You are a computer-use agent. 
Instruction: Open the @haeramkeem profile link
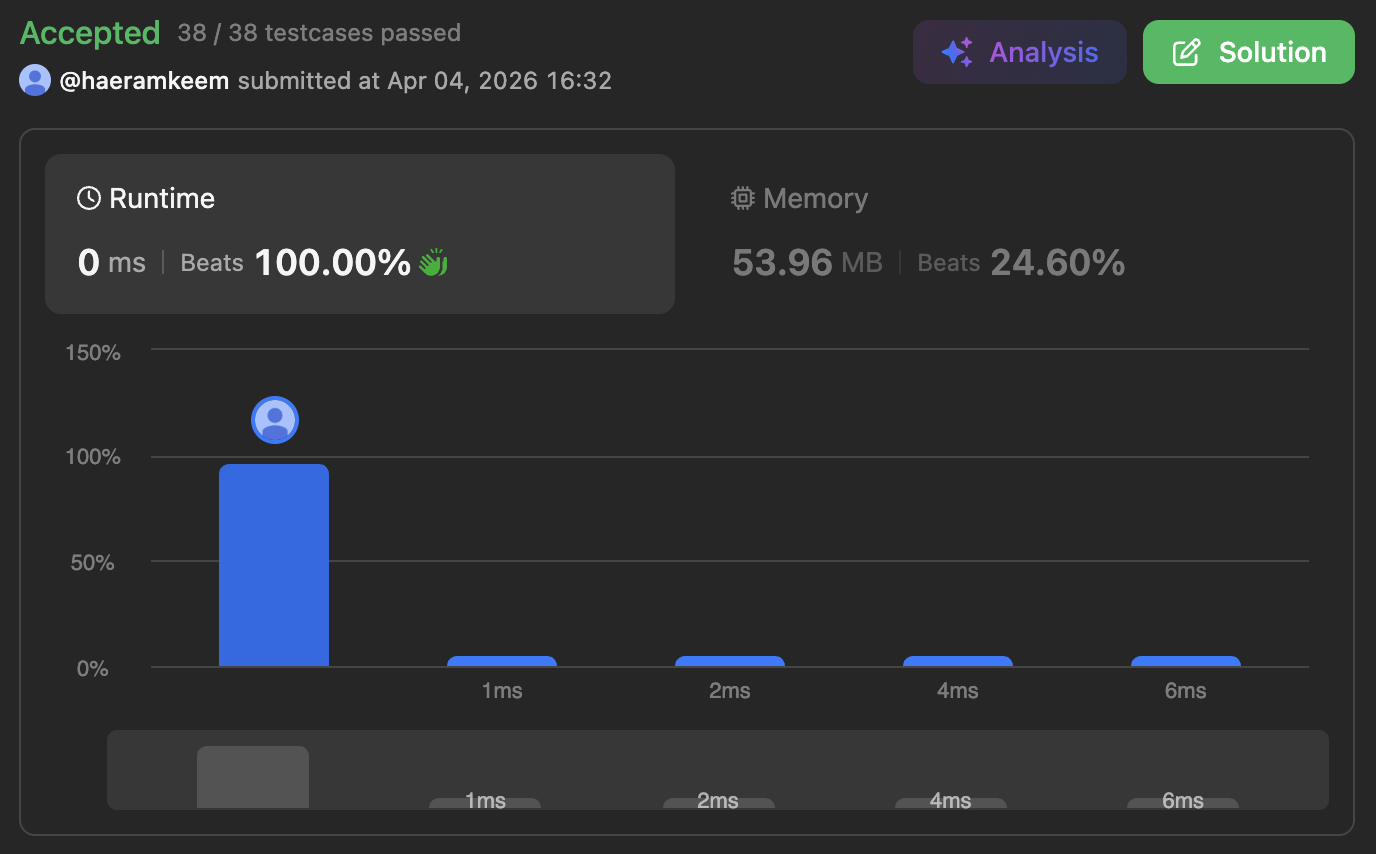(145, 80)
